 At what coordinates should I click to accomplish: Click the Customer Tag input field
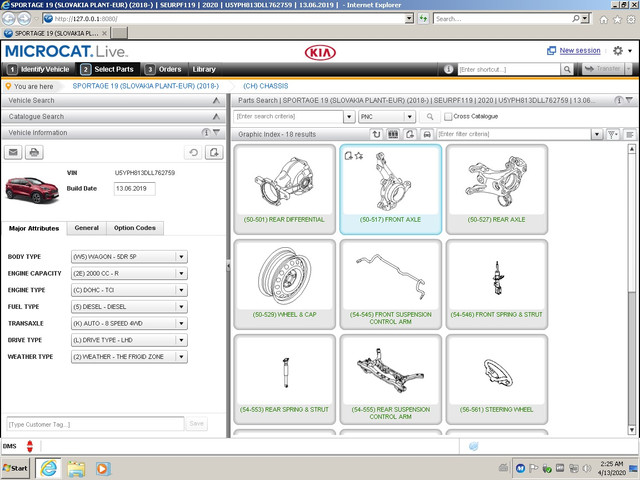pyautogui.click(x=95, y=424)
